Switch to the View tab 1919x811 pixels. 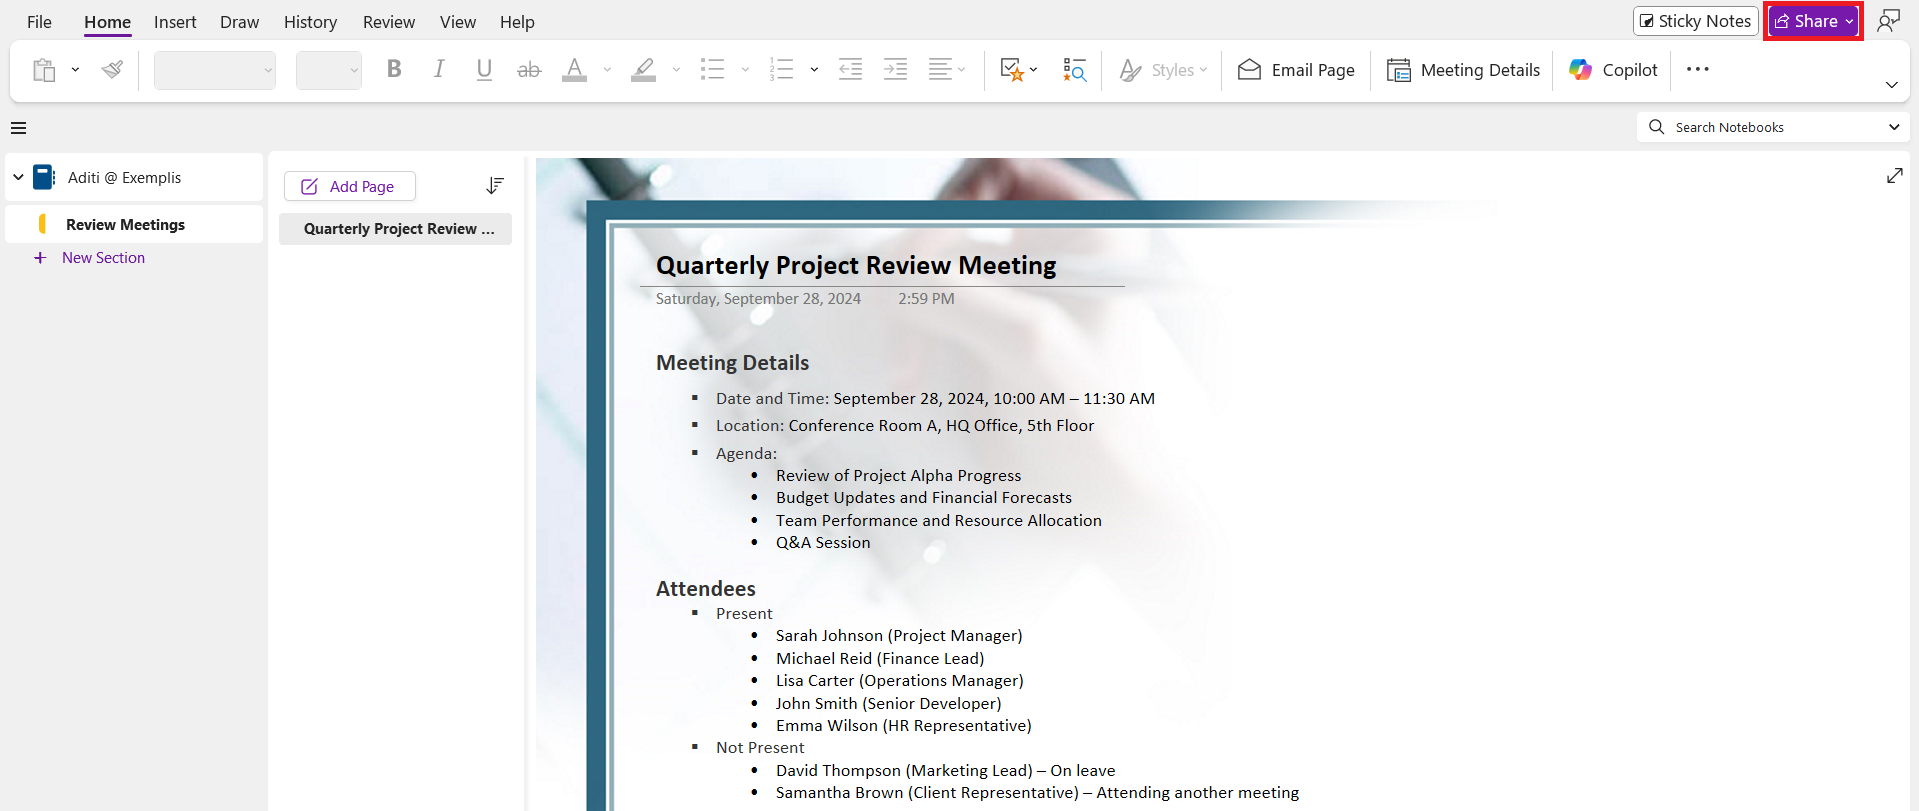(458, 22)
